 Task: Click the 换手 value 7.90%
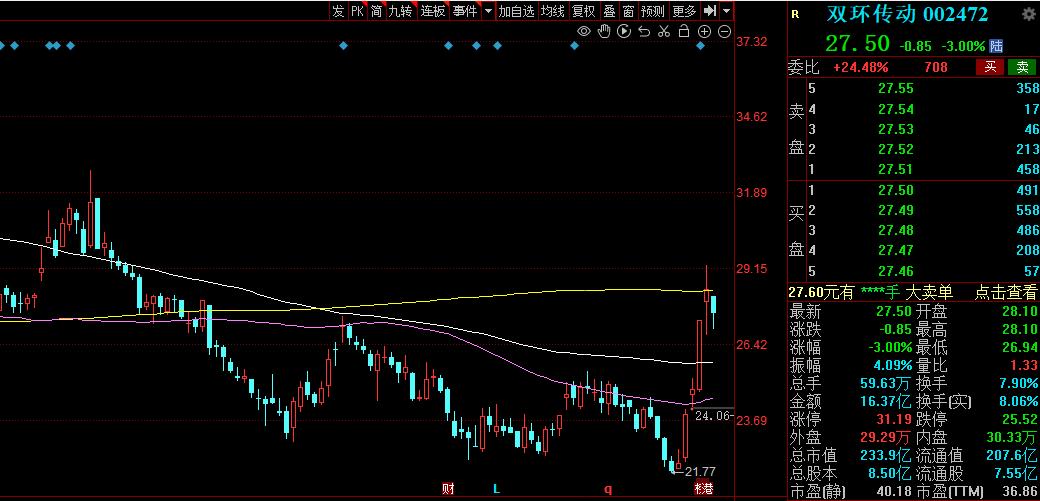click(x=1018, y=384)
